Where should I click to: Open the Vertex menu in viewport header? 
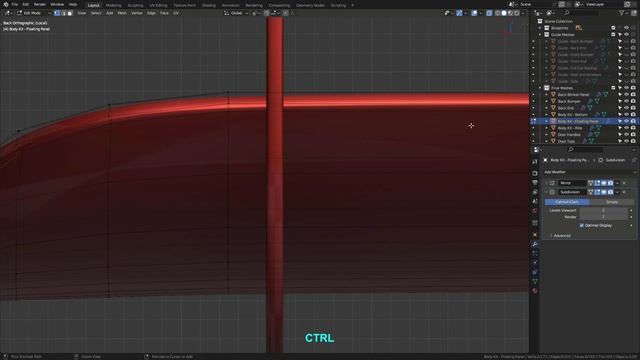tap(137, 13)
